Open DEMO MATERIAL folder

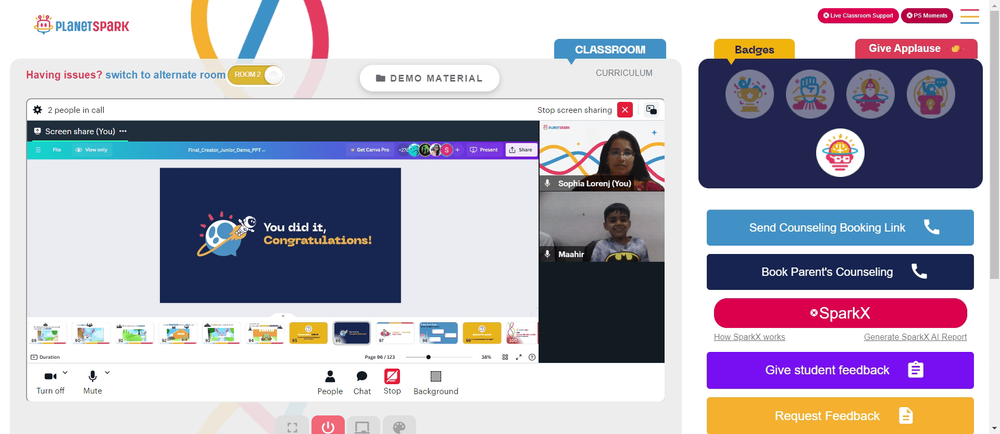coord(429,78)
